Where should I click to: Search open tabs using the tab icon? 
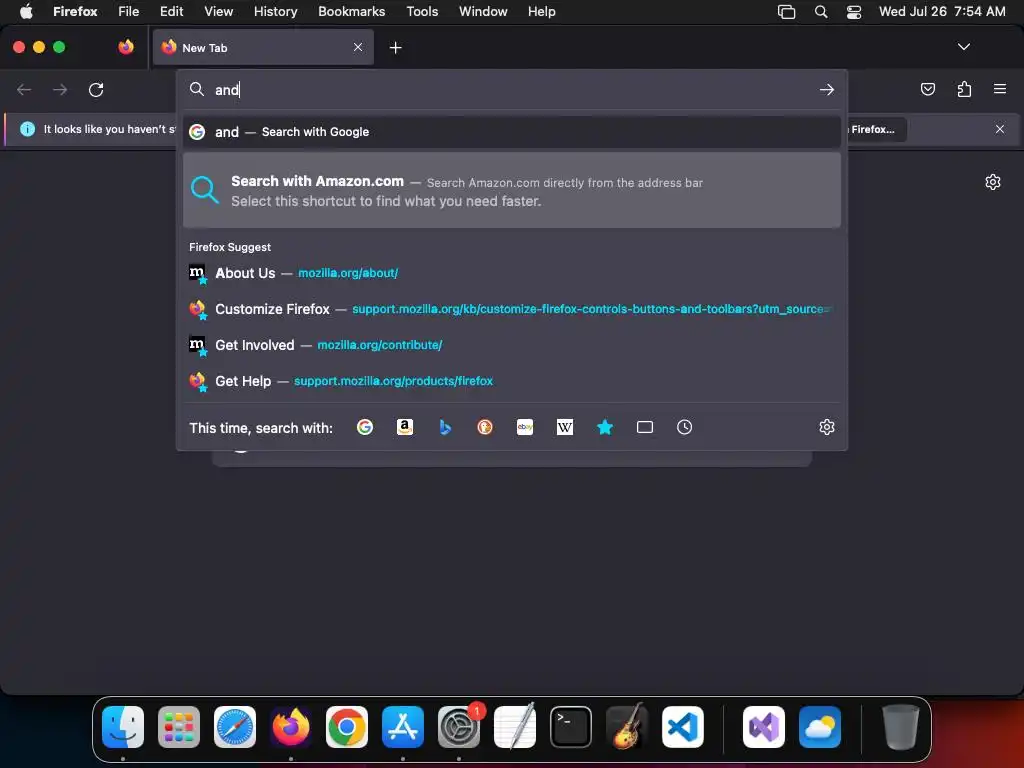(645, 427)
